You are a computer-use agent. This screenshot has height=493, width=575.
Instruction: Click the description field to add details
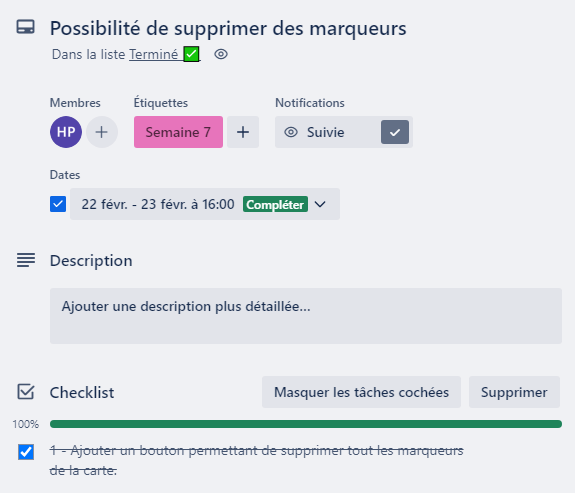click(306, 316)
